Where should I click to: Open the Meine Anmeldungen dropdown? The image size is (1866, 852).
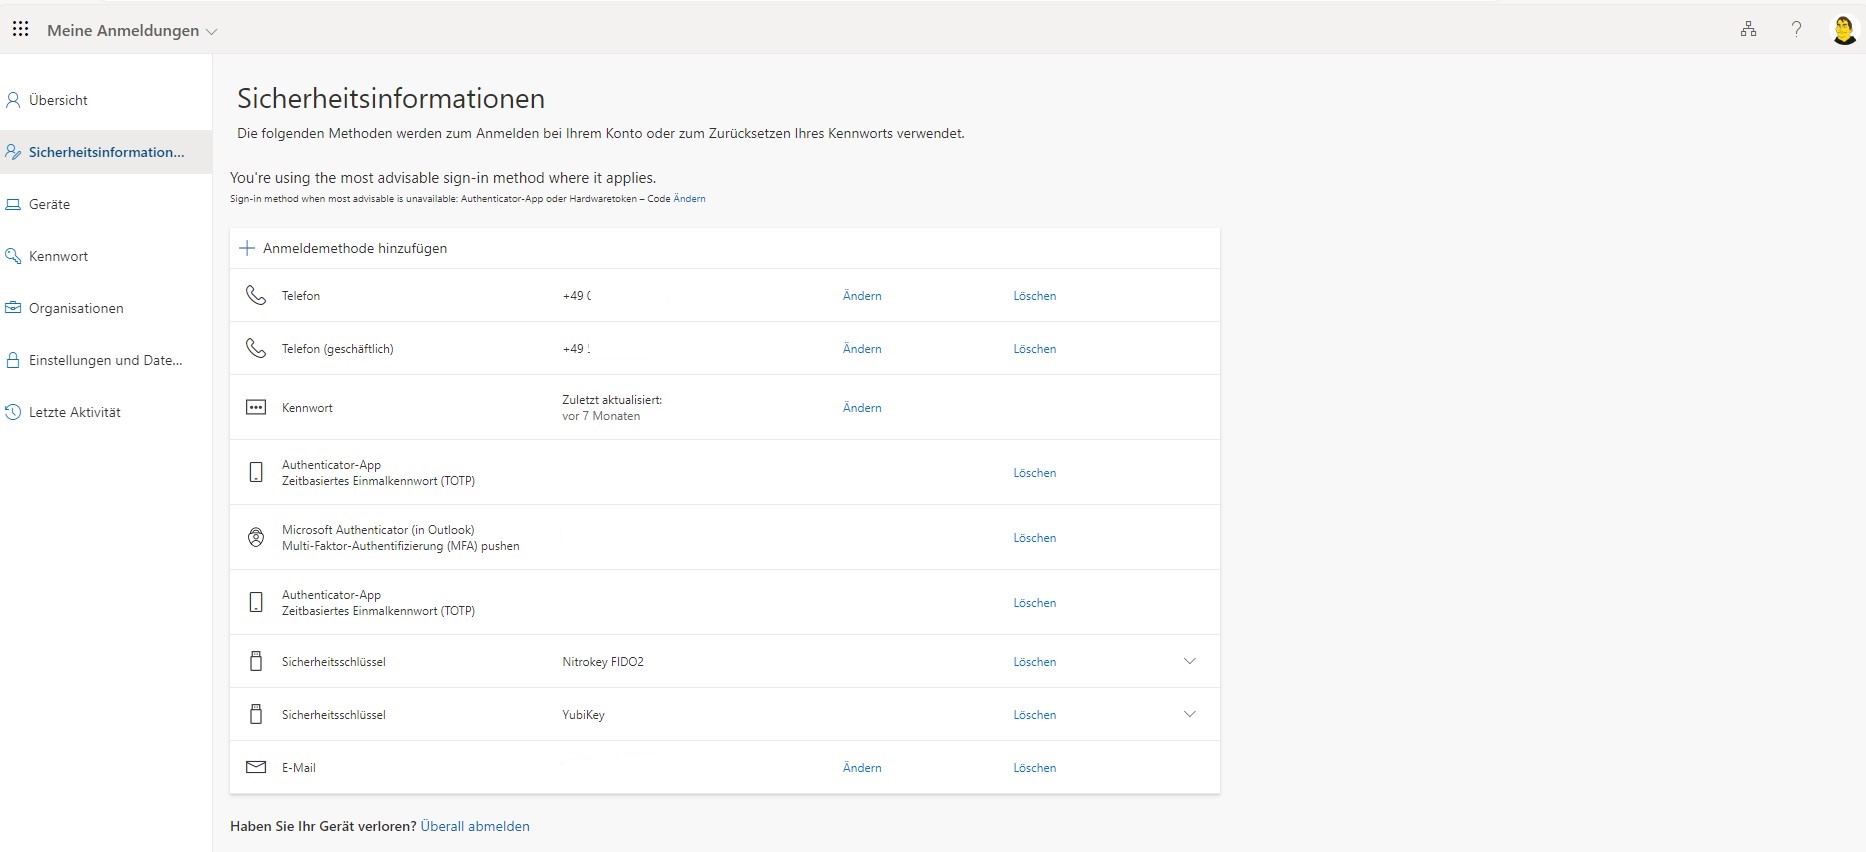pyautogui.click(x=132, y=31)
